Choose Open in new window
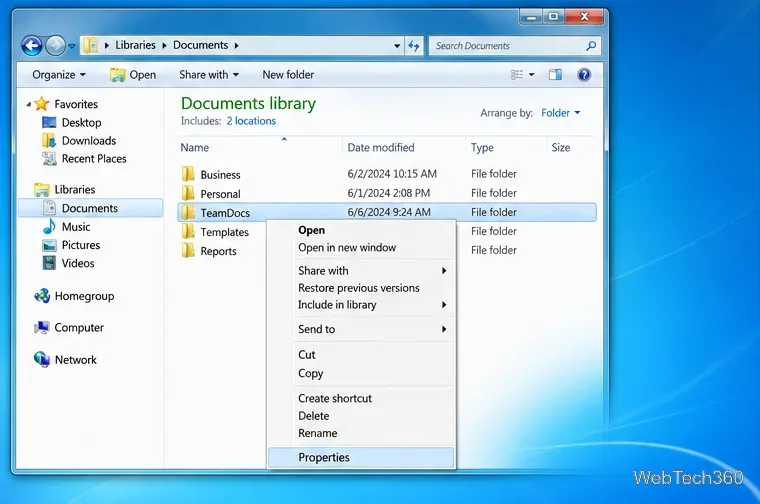760x504 pixels. [x=347, y=248]
